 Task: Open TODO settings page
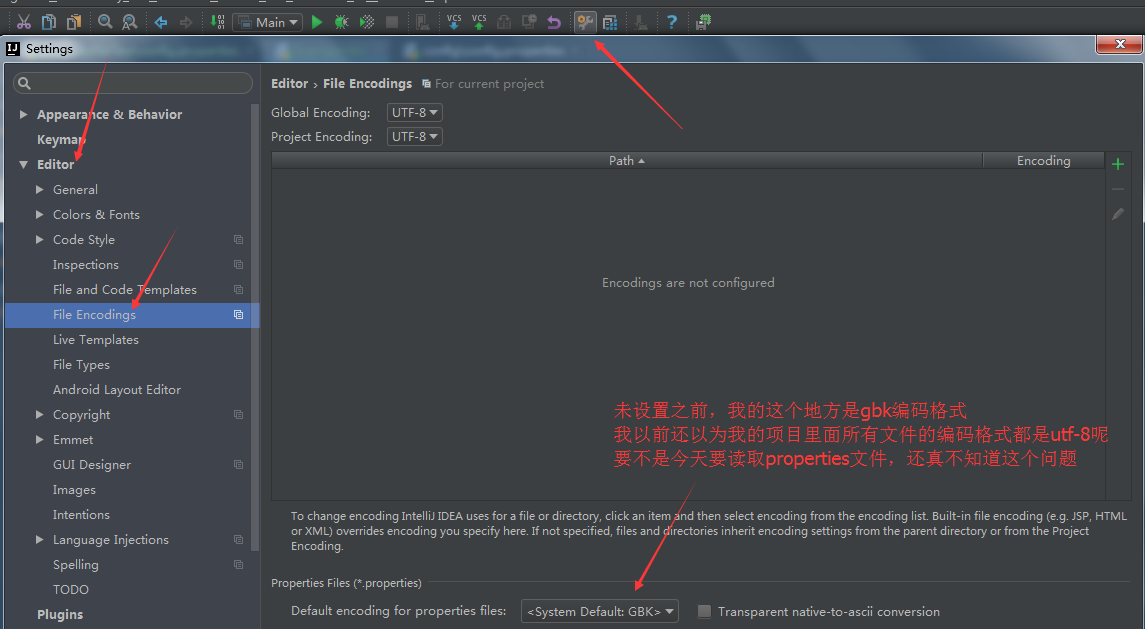[71, 590]
